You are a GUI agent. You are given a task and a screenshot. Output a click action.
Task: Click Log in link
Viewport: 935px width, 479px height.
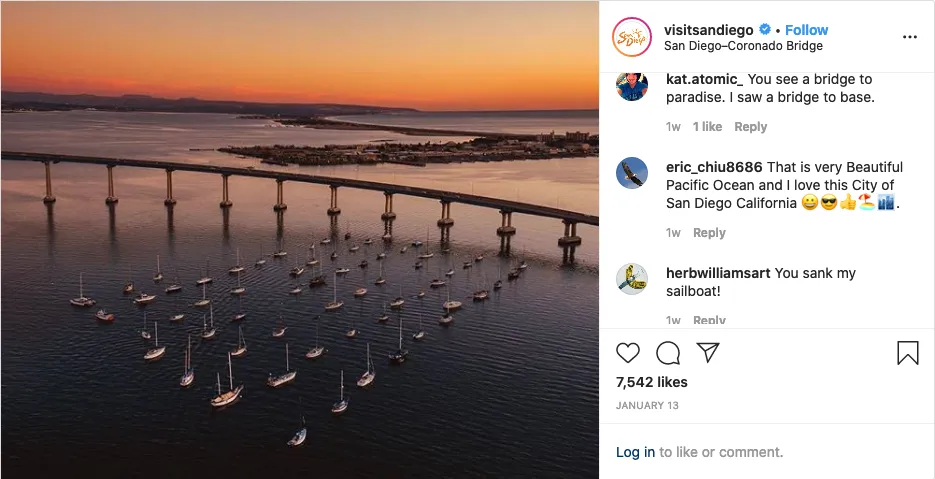[635, 452]
